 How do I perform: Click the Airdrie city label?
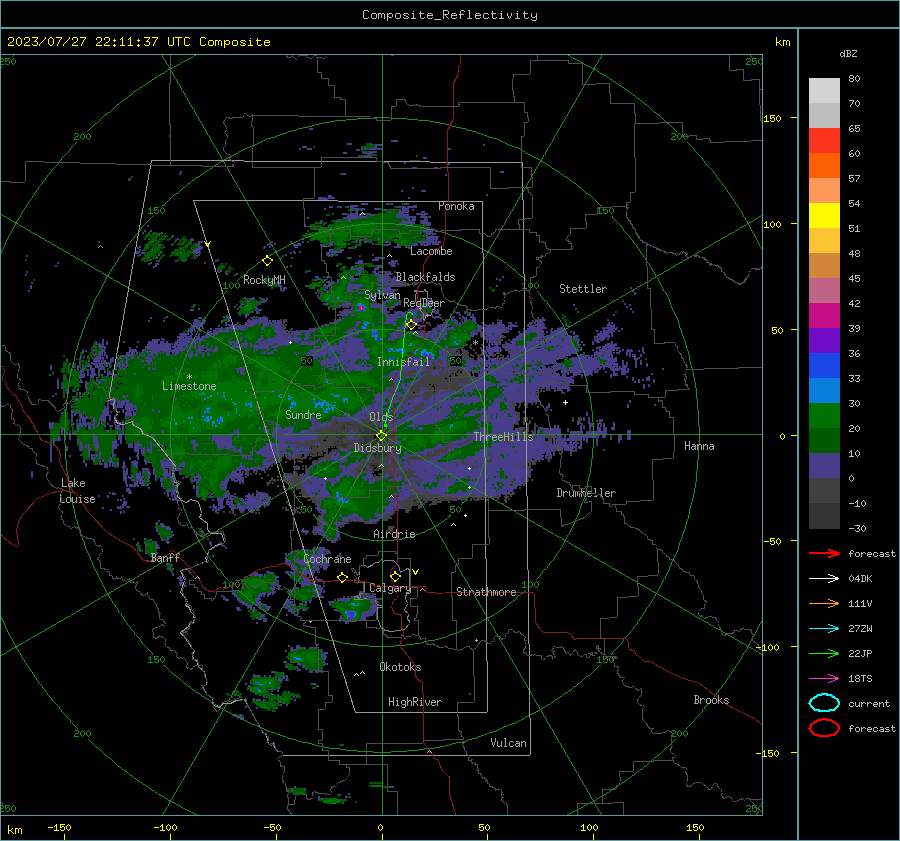click(x=394, y=534)
